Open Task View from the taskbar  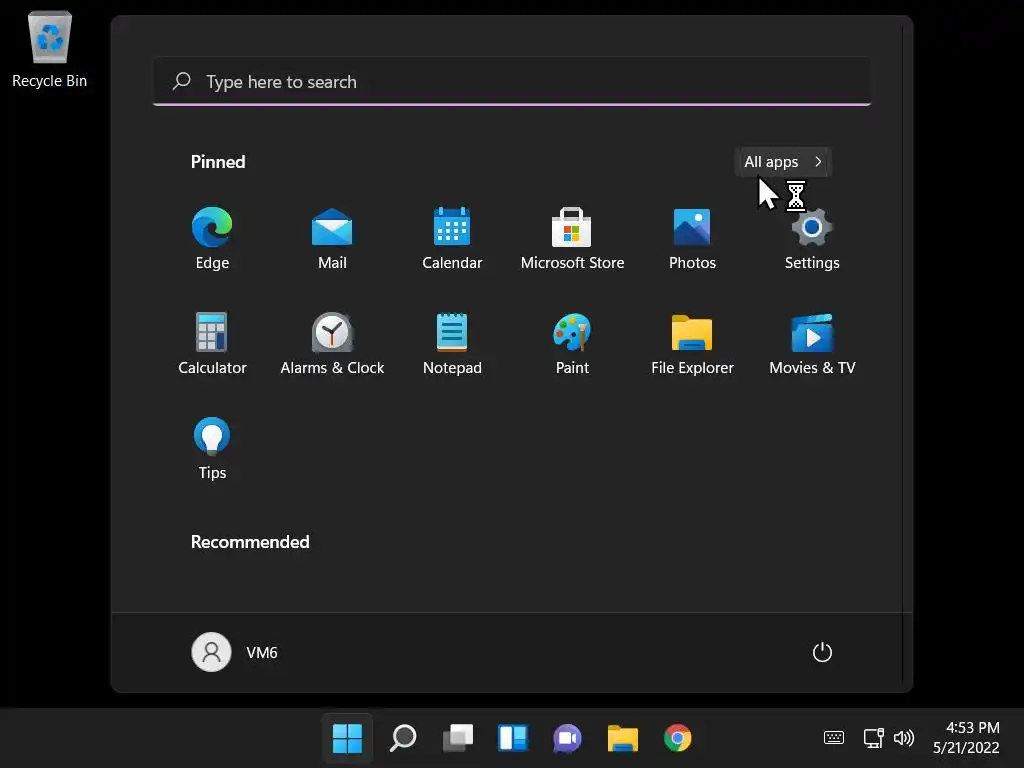[458, 738]
